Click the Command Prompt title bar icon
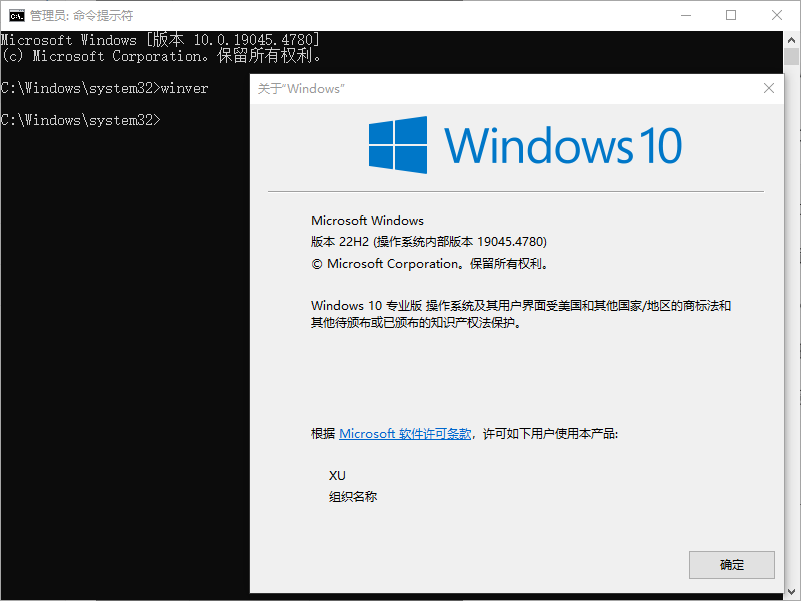 coord(16,15)
